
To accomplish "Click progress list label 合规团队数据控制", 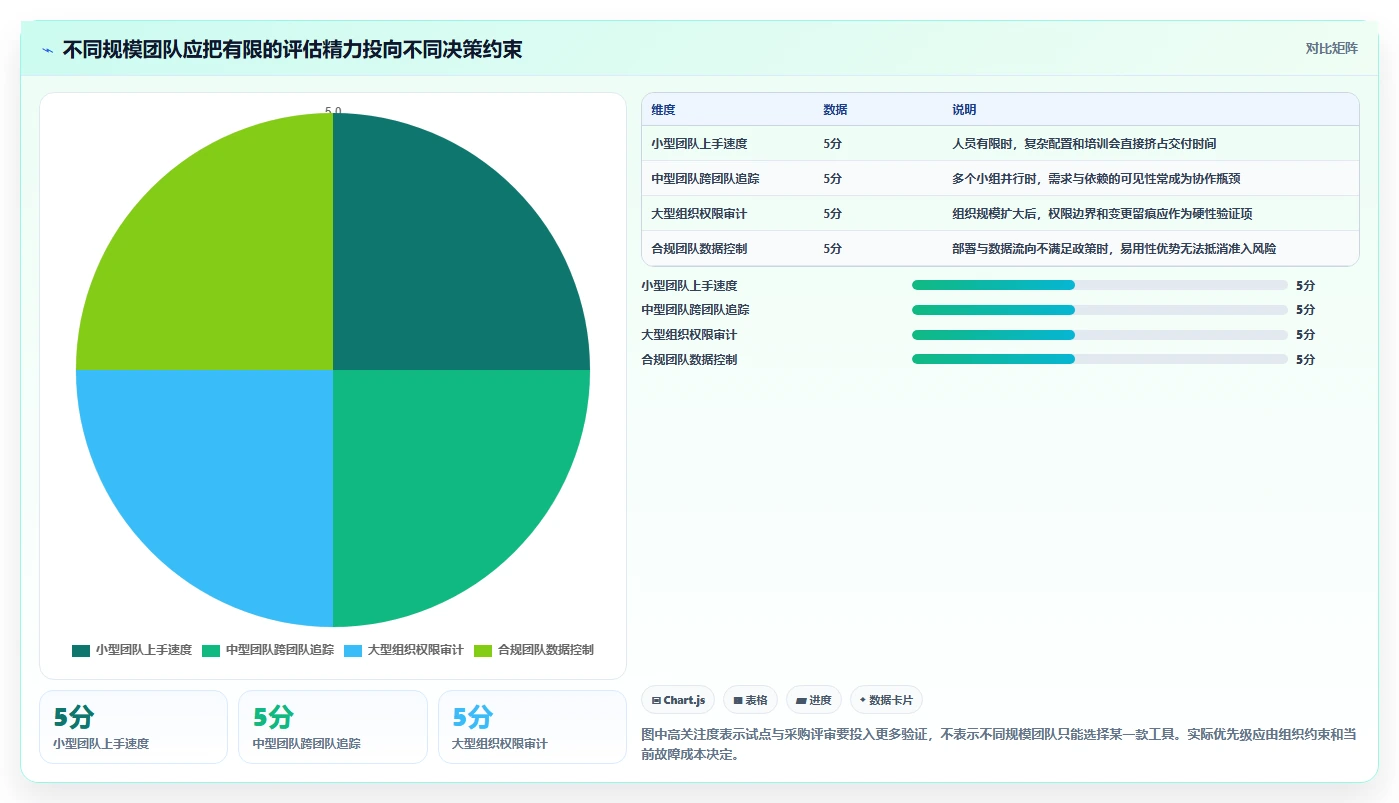I will (690, 360).
